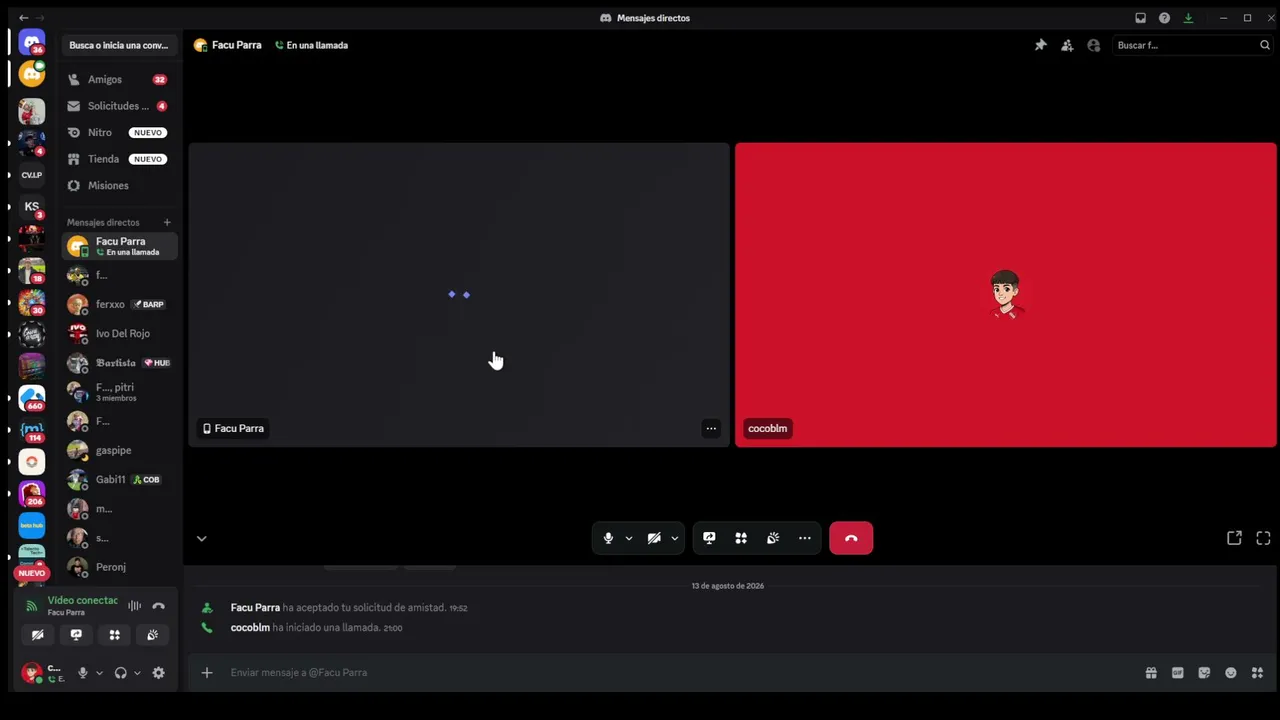Navigate back with the title bar arrow
Screen dimensions: 1280x720
click(x=24, y=18)
